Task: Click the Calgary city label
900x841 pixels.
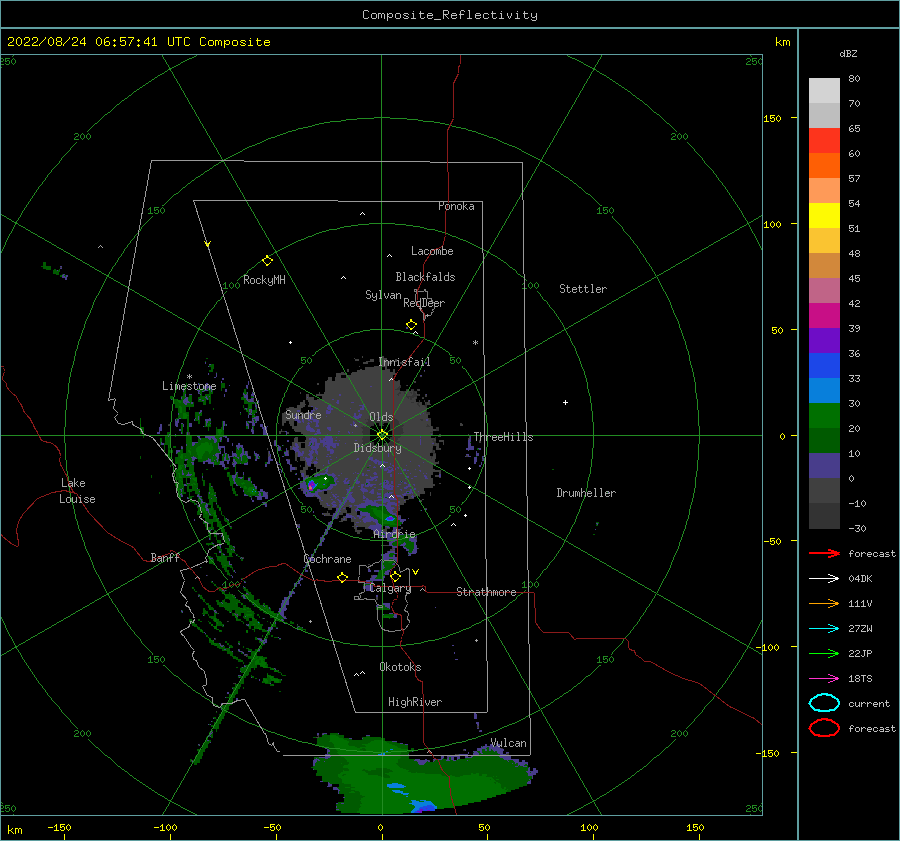Action: point(390,588)
